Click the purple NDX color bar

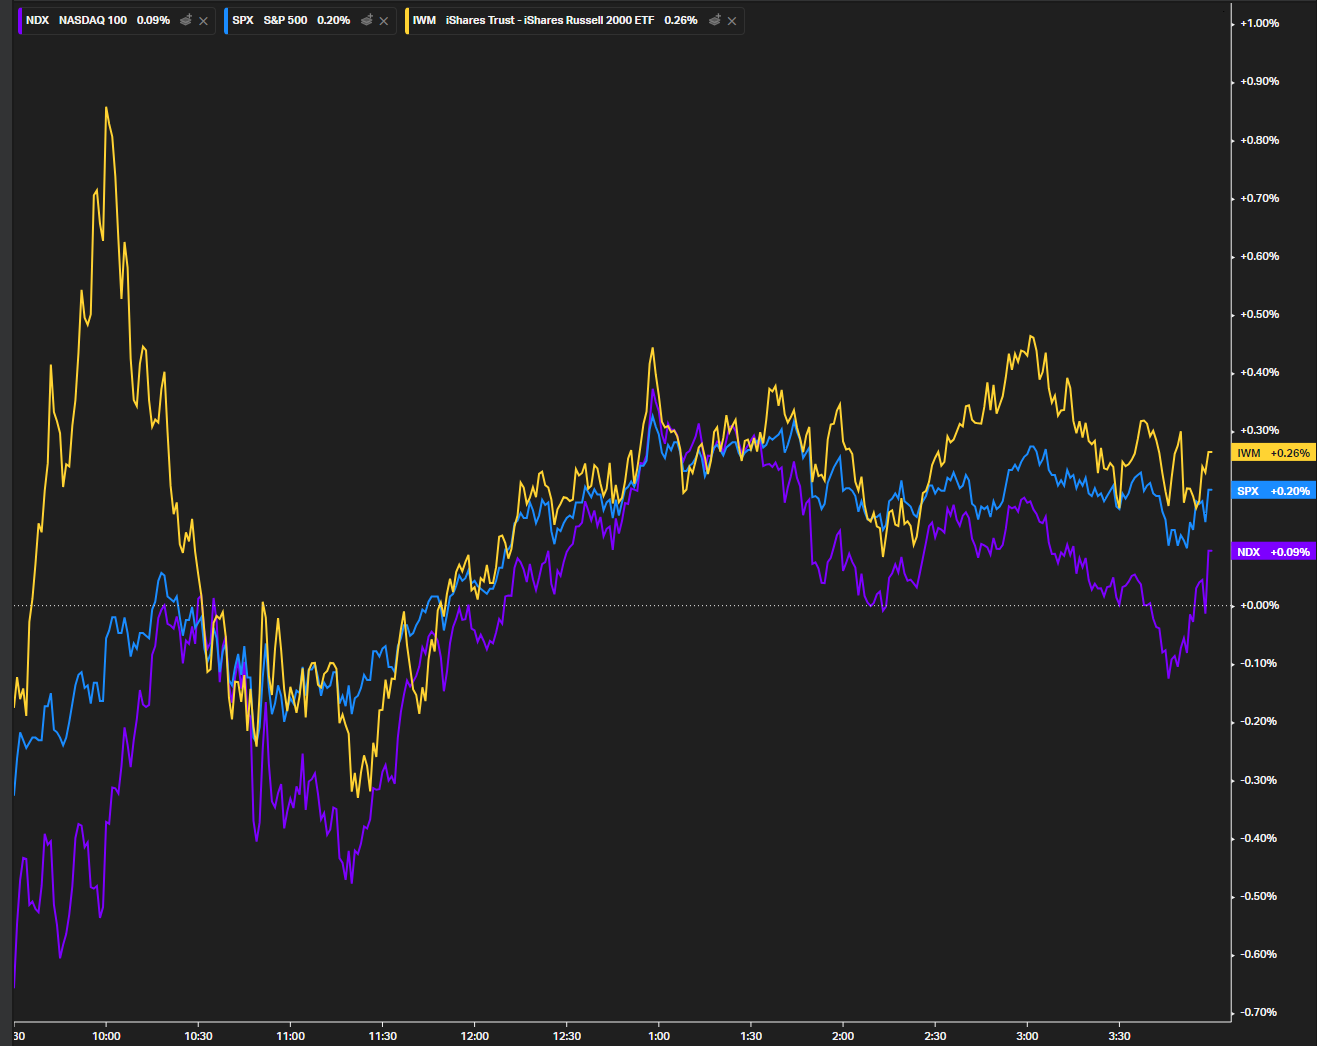tap(20, 20)
